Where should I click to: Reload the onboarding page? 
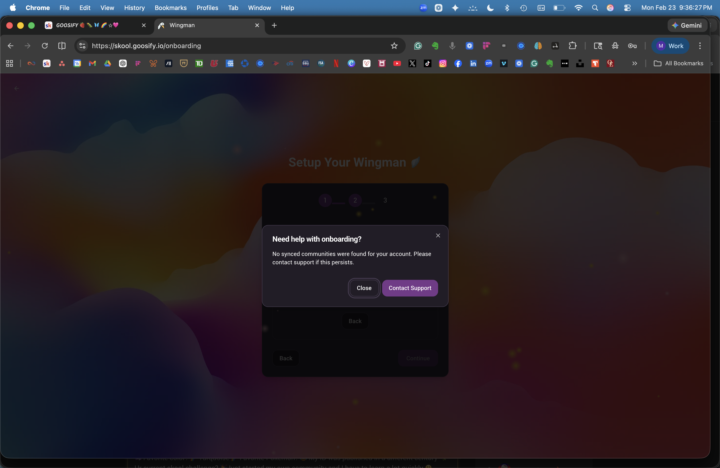coord(45,45)
